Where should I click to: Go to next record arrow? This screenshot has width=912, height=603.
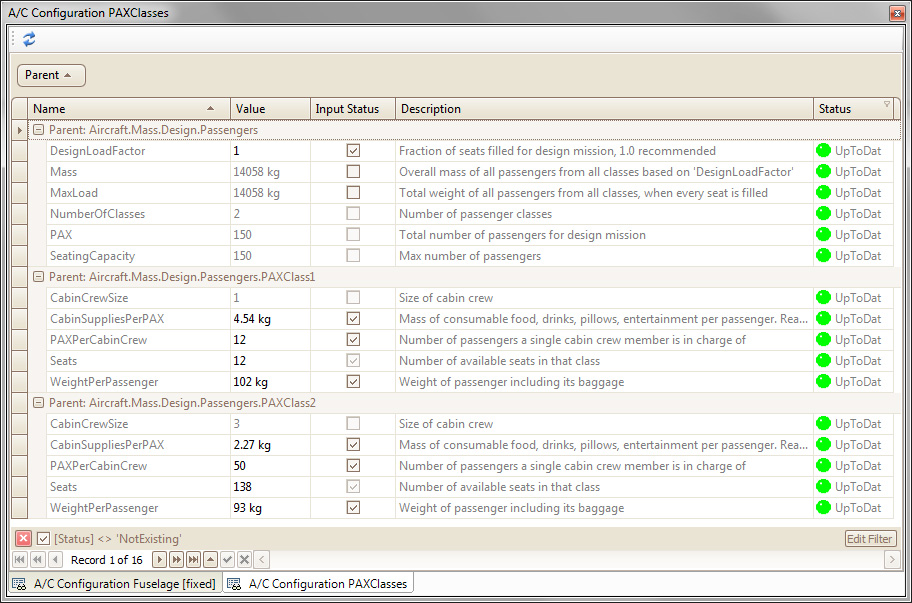(159, 559)
